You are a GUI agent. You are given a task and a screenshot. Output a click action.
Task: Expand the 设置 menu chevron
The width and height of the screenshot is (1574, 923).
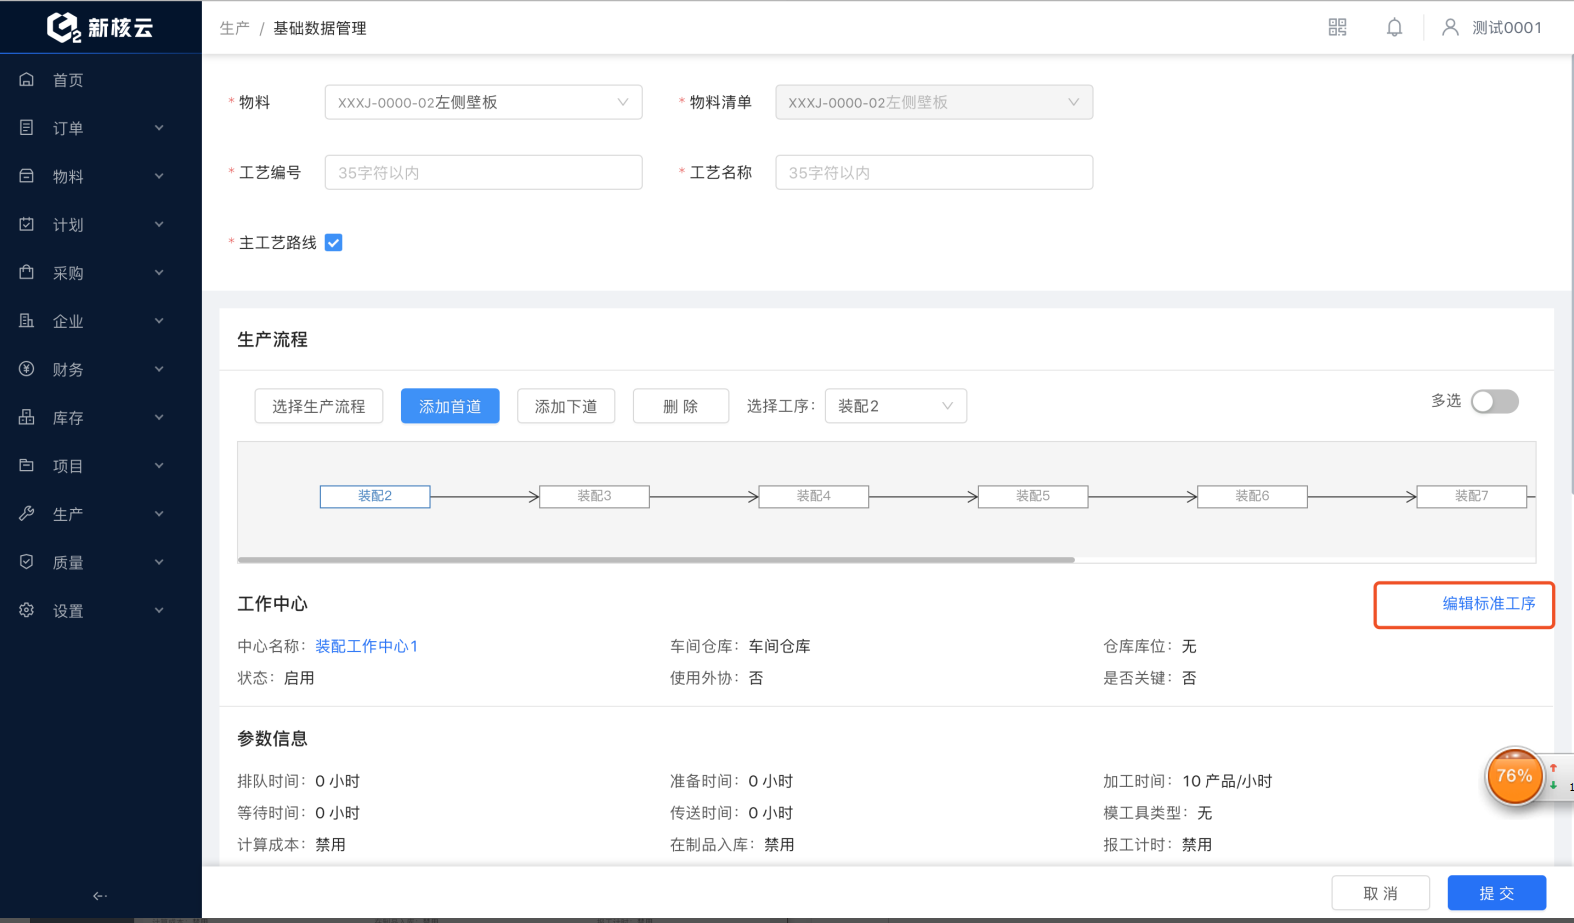pyautogui.click(x=159, y=610)
